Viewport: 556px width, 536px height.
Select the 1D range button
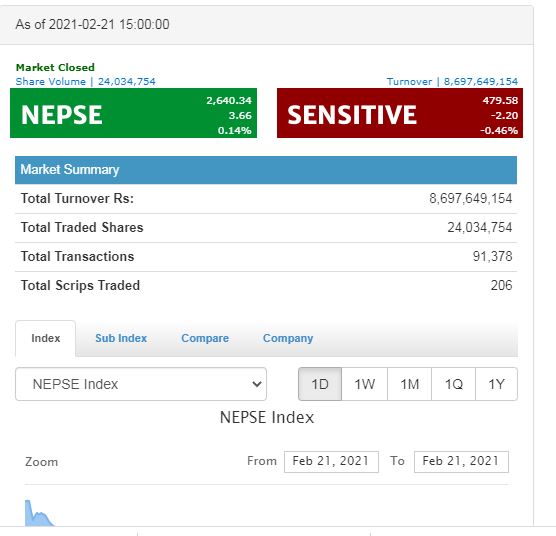(320, 384)
